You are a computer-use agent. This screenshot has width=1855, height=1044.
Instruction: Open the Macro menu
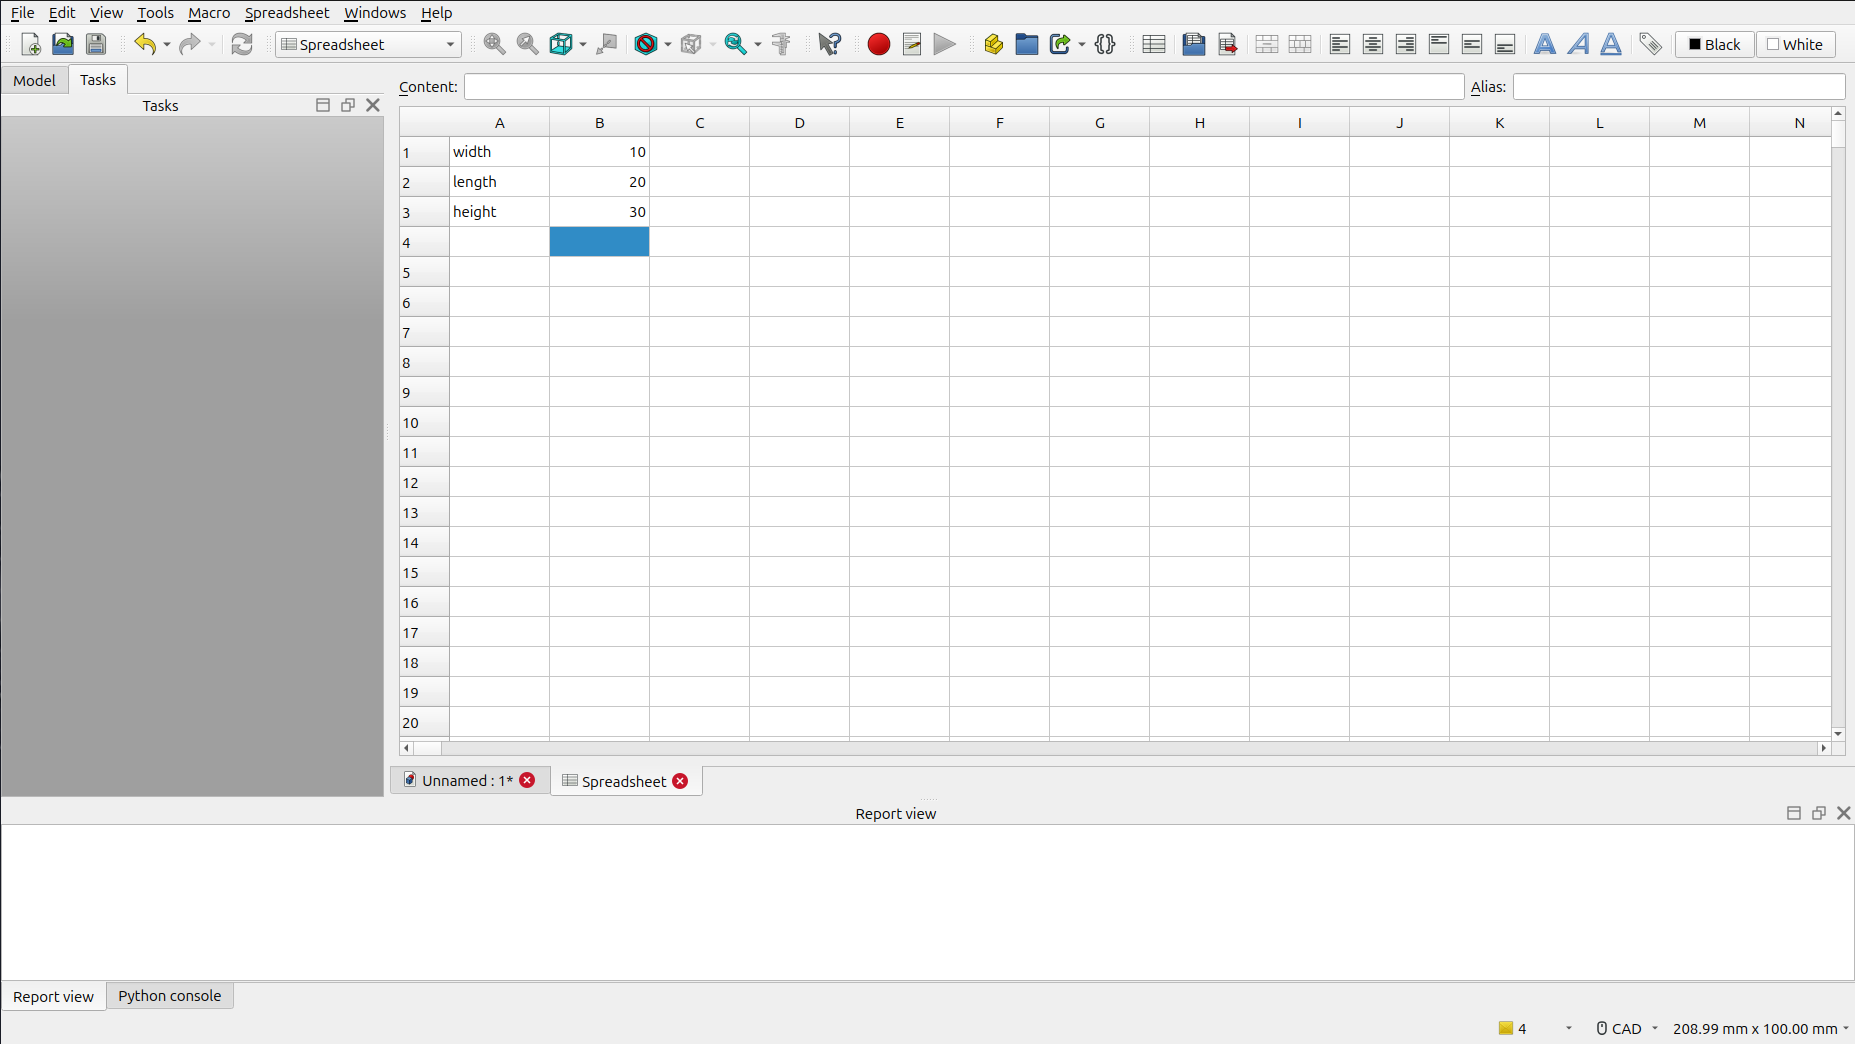pos(209,13)
